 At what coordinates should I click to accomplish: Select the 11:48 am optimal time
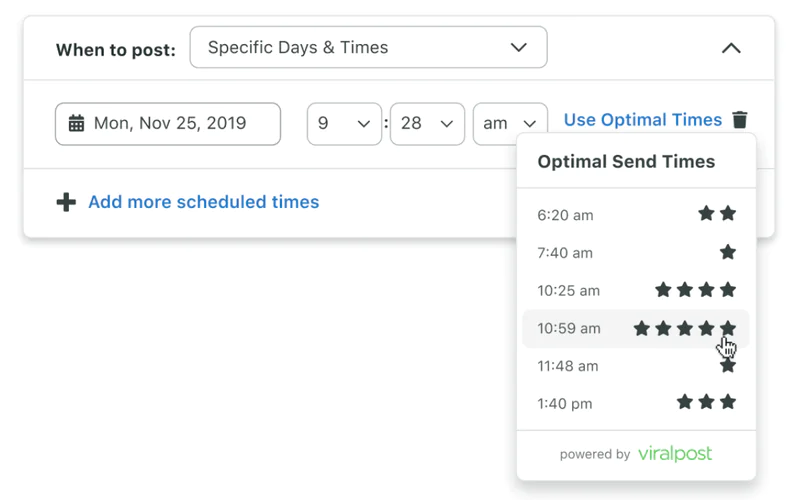pyautogui.click(x=636, y=366)
